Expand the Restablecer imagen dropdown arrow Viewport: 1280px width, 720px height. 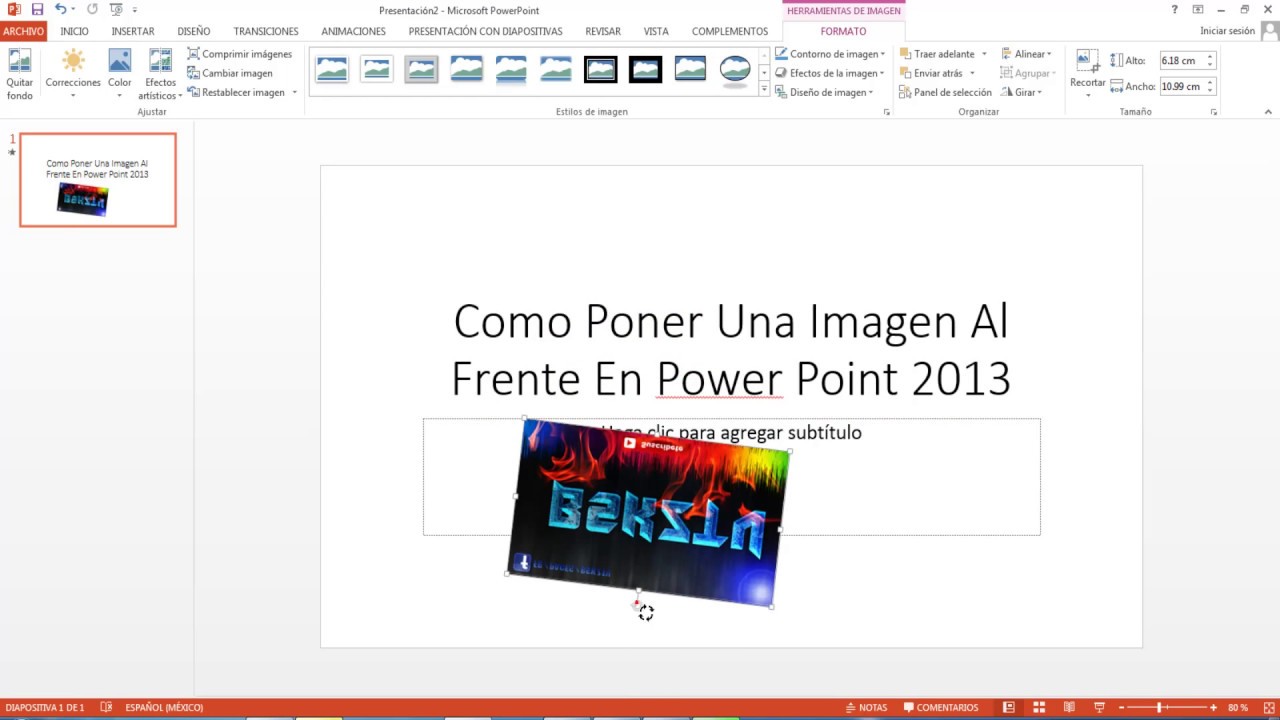(x=294, y=92)
